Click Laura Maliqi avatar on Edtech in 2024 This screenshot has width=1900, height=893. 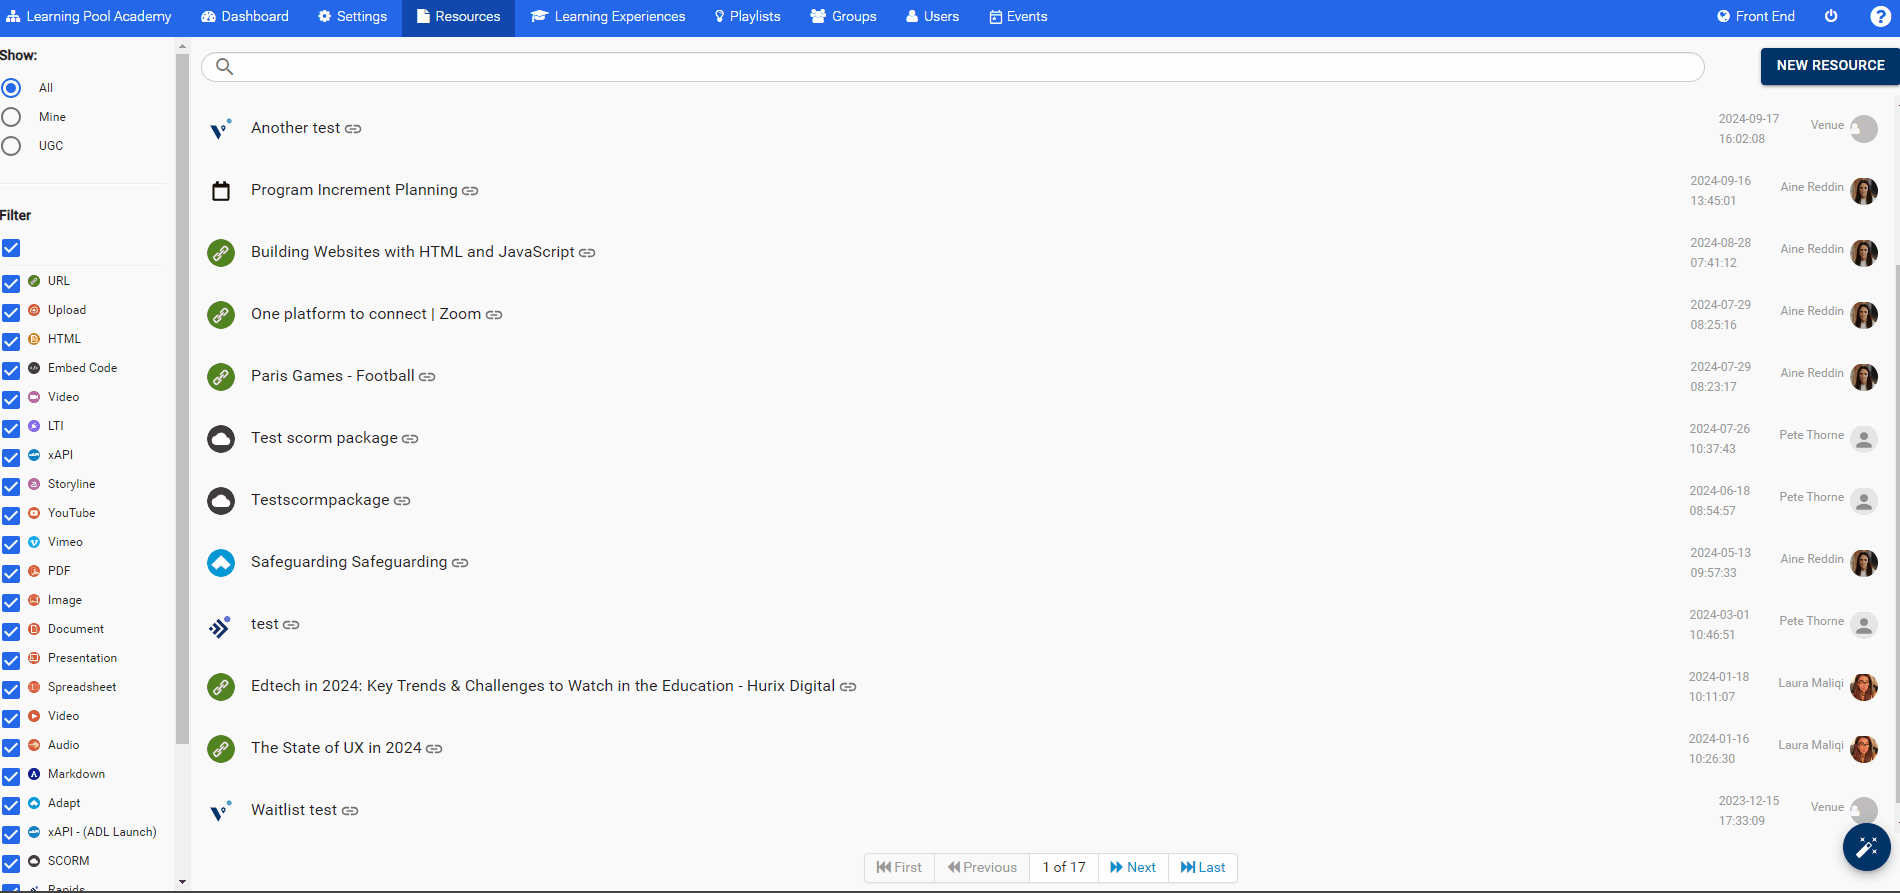[1864, 687]
